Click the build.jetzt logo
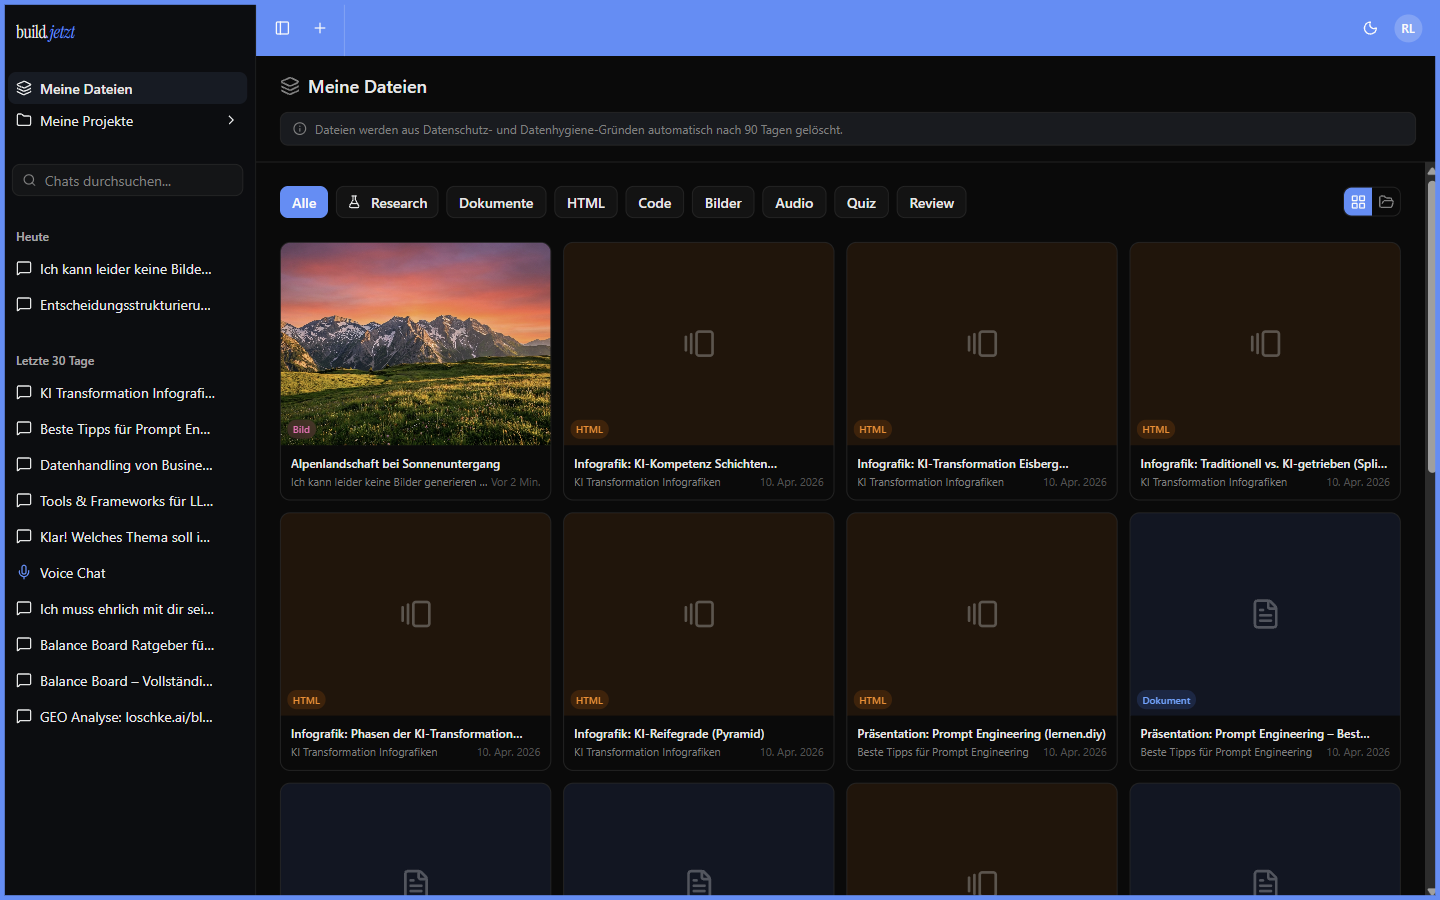Viewport: 1440px width, 900px height. (46, 32)
